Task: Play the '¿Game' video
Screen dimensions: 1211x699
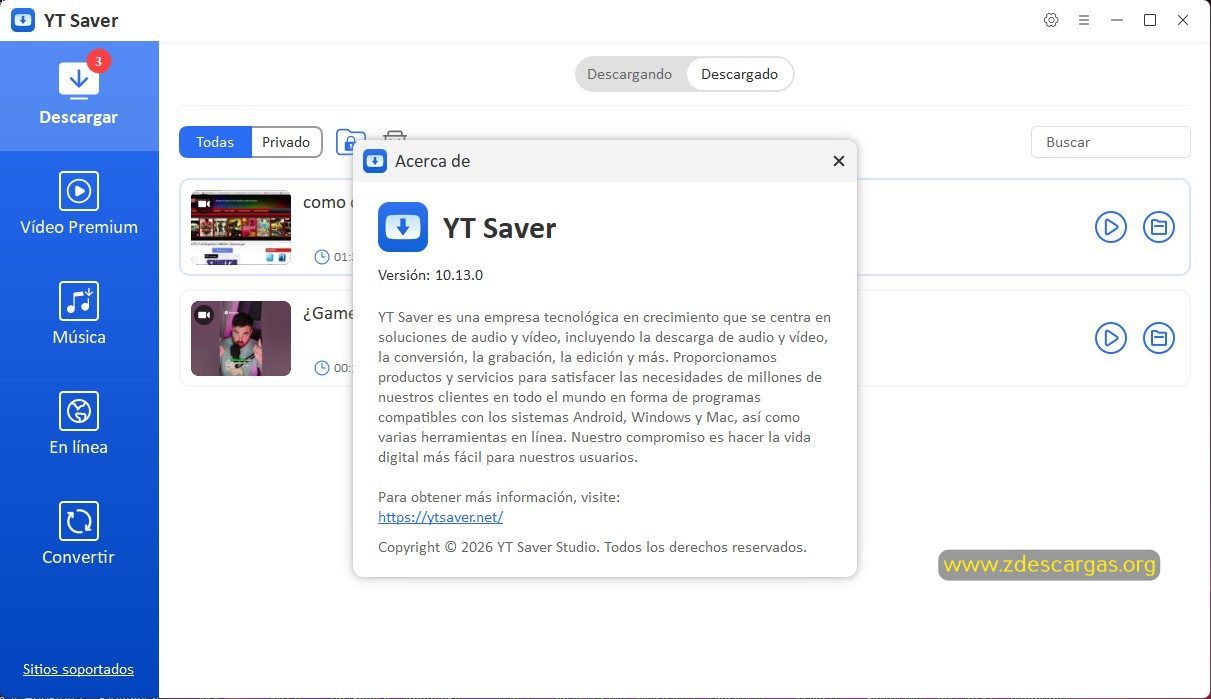Action: click(1110, 337)
